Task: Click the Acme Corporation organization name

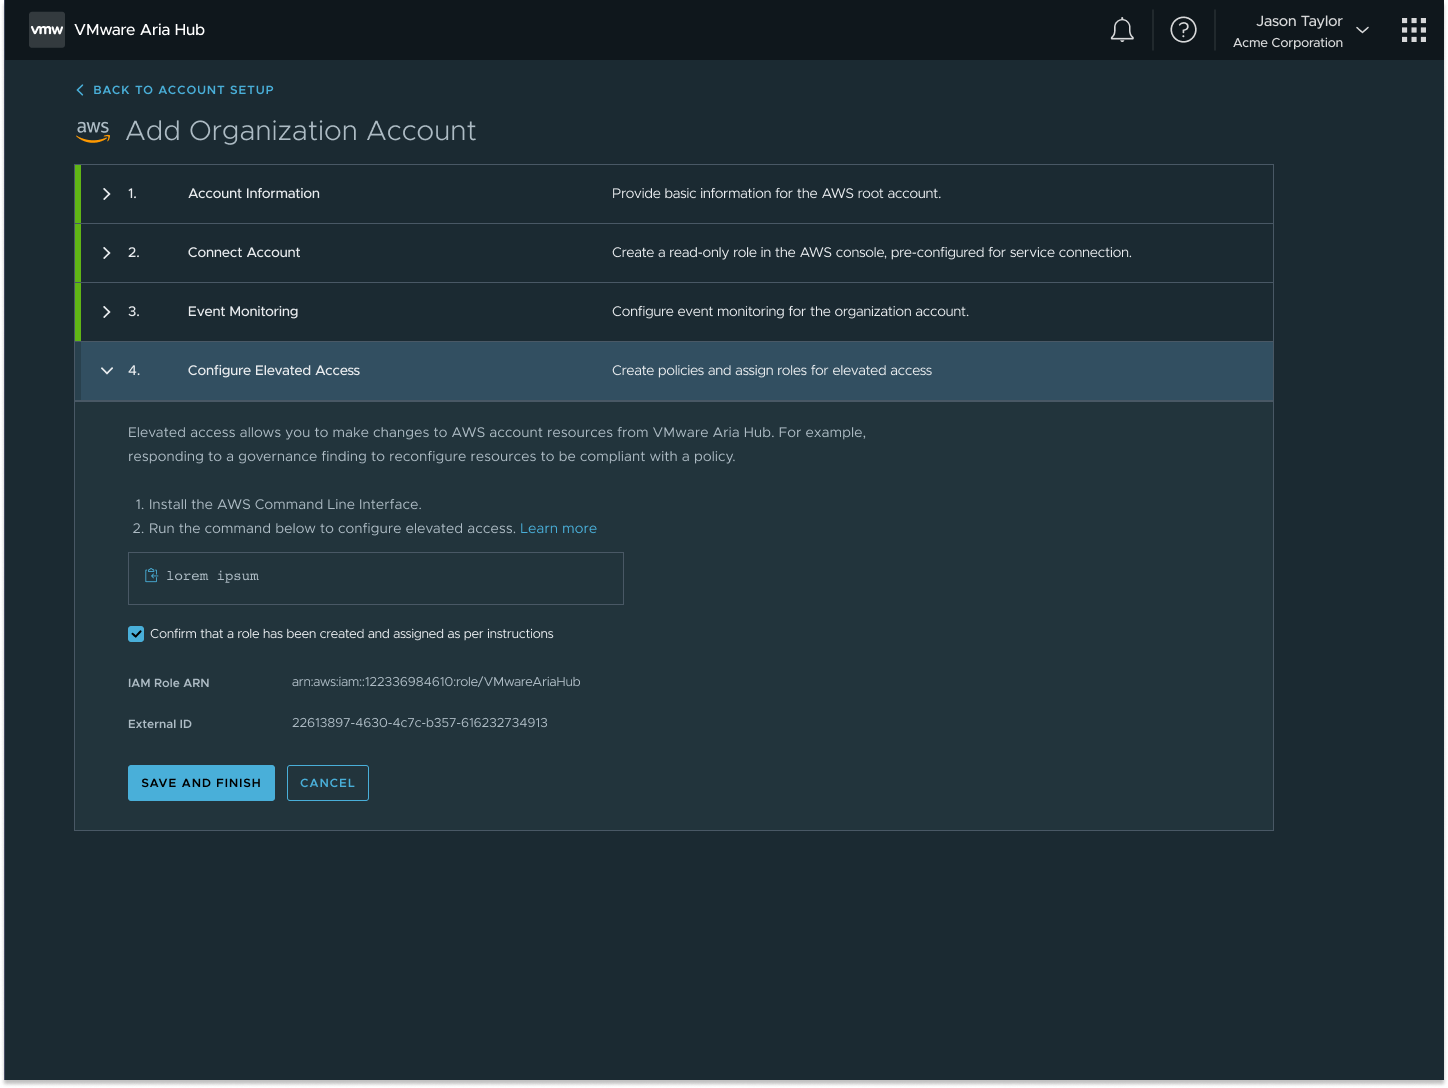Action: point(1288,43)
